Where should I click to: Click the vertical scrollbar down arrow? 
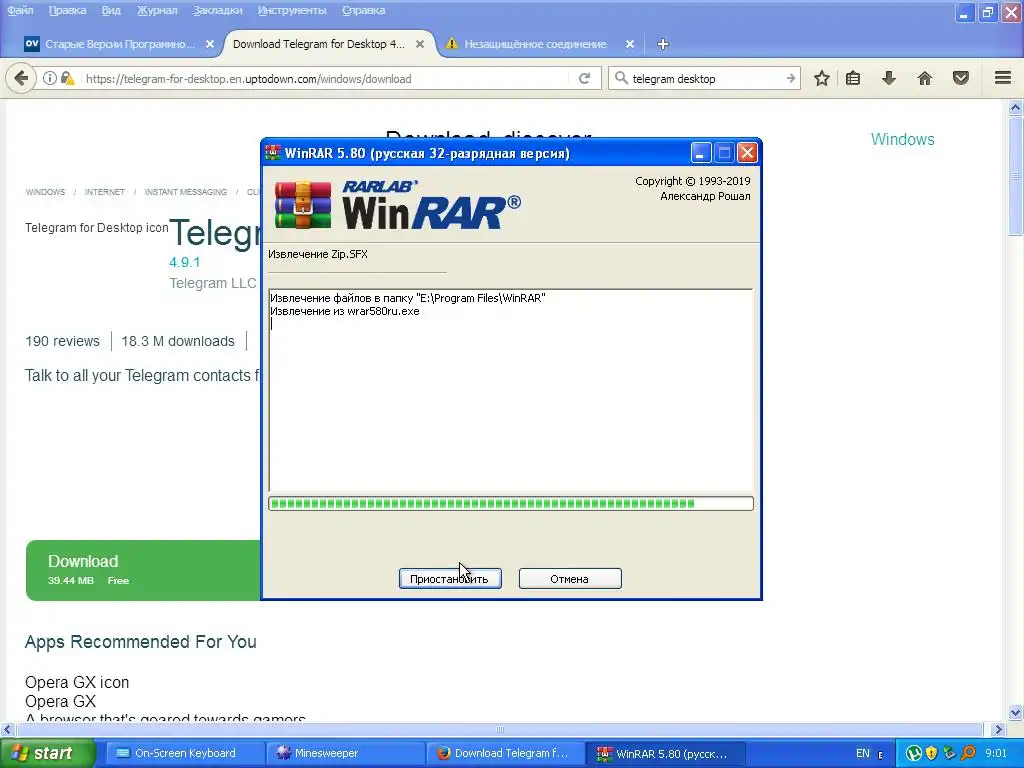click(x=1015, y=712)
